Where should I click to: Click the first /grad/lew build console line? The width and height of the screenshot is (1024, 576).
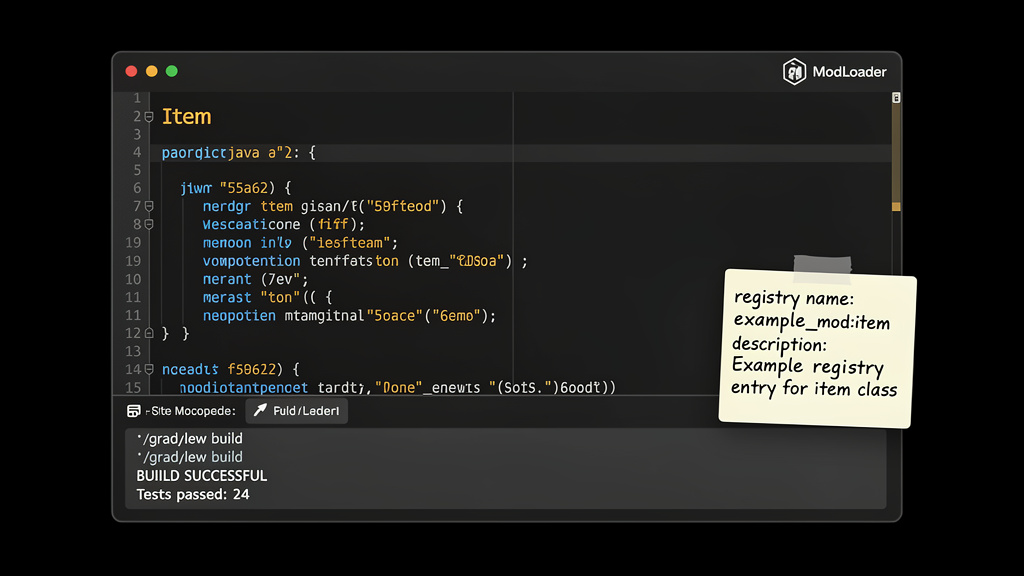click(x=189, y=439)
